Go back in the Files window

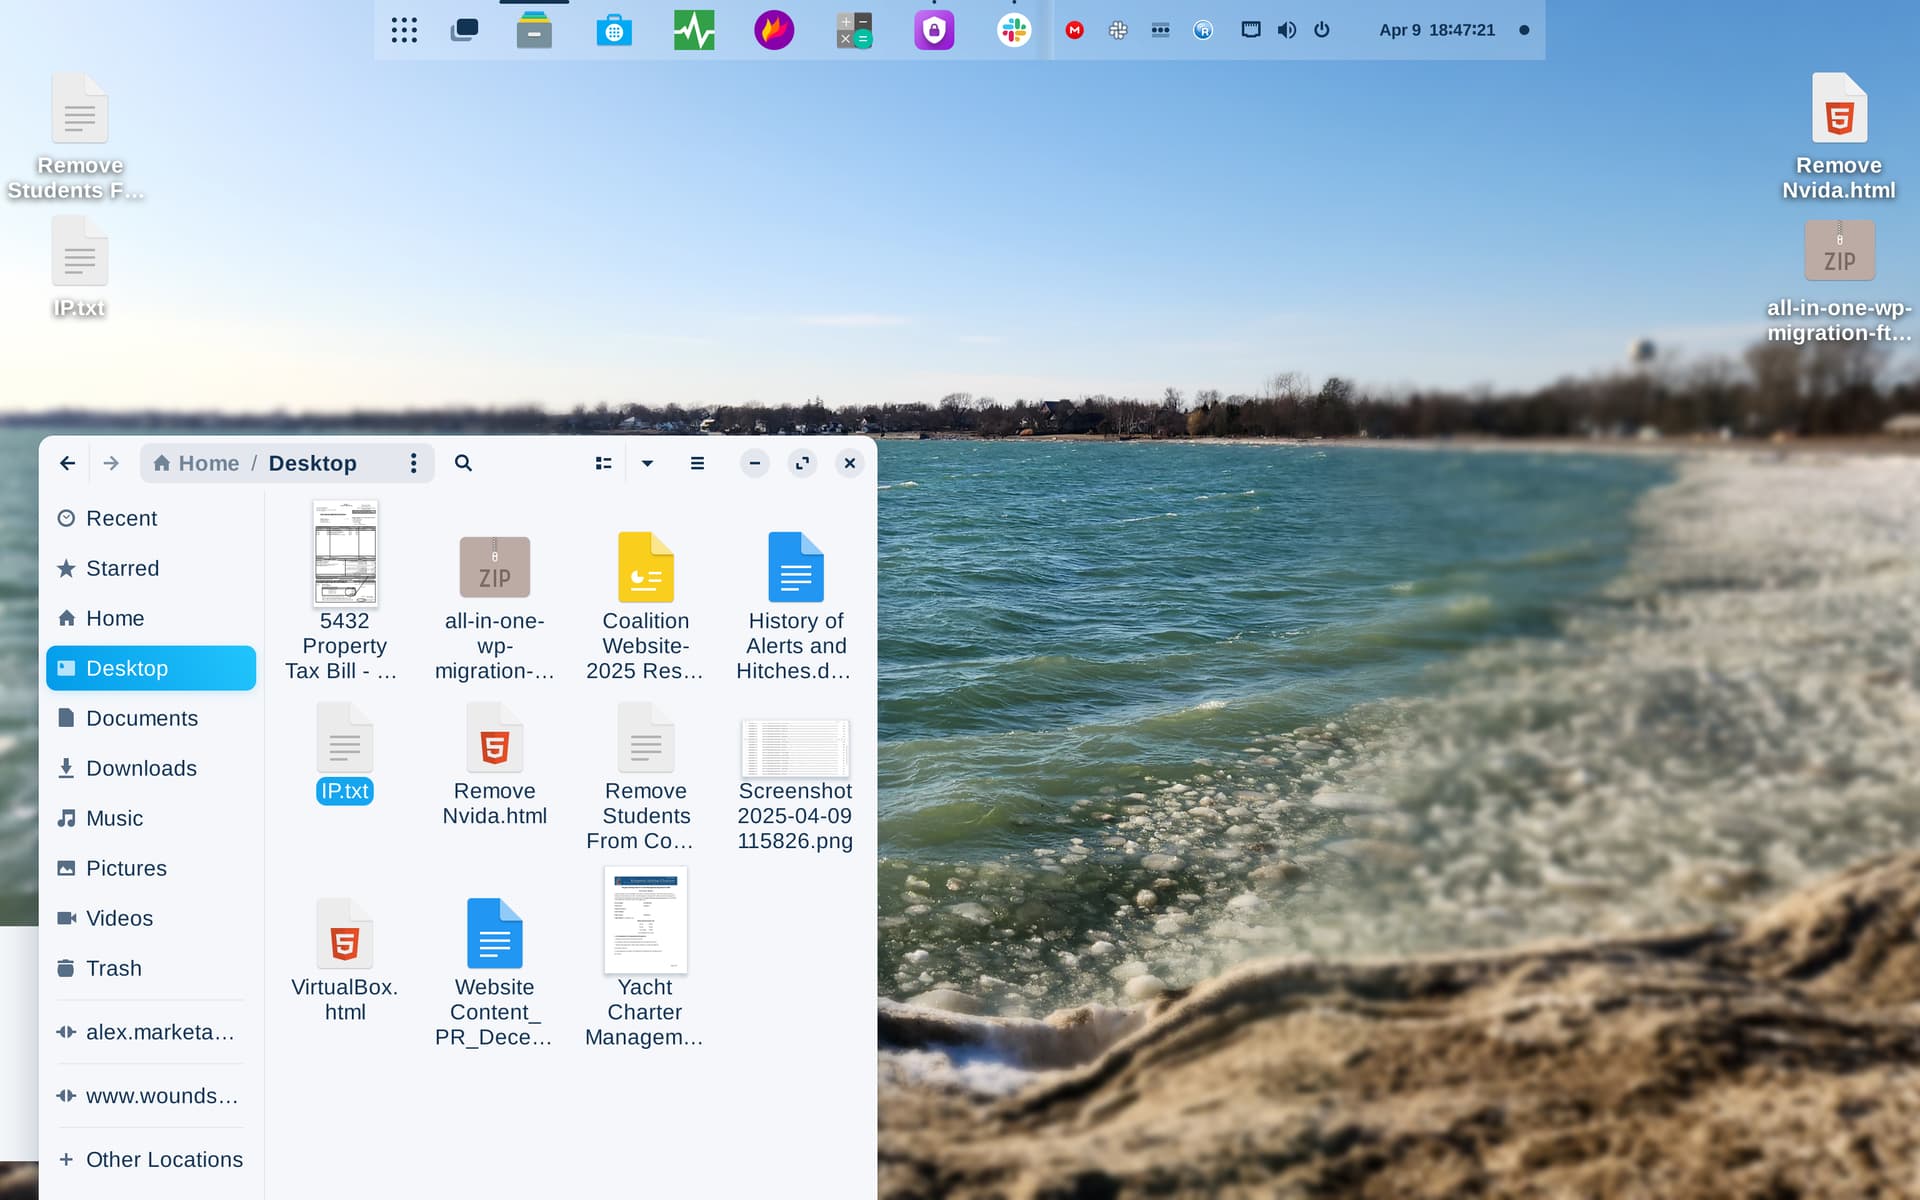tap(67, 463)
